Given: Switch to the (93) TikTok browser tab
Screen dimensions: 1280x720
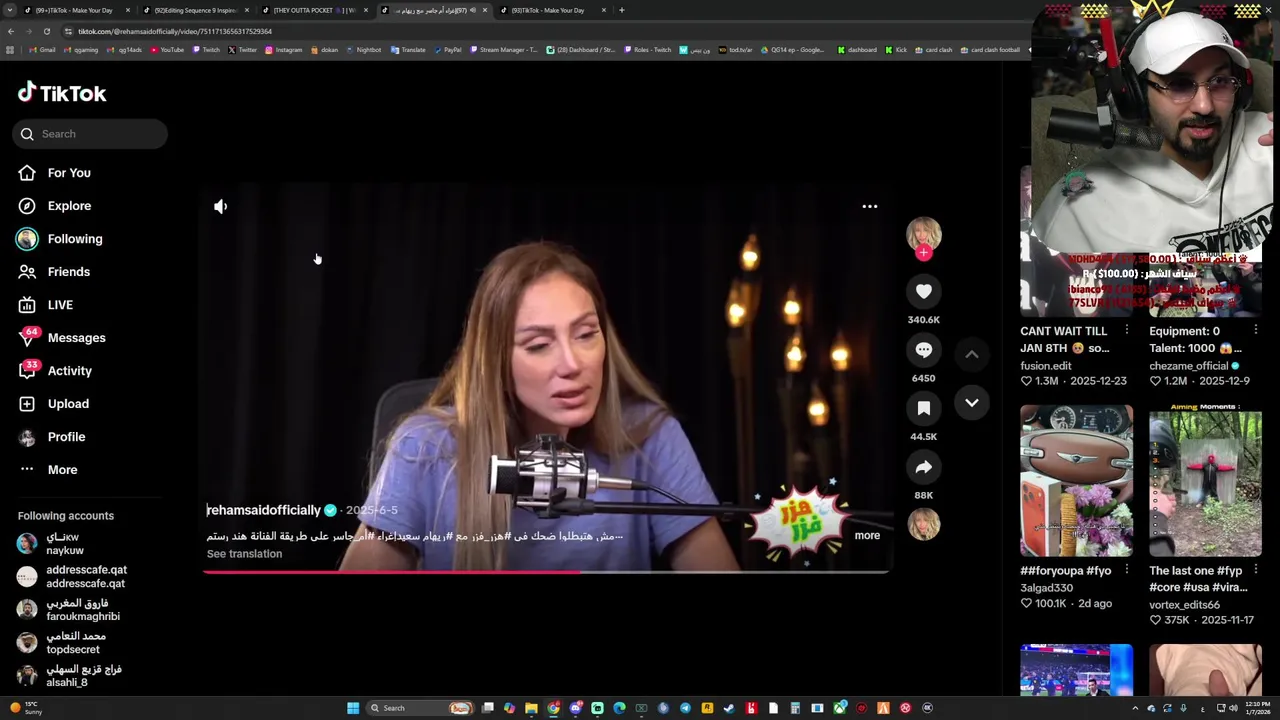Looking at the screenshot, I should (x=552, y=10).
